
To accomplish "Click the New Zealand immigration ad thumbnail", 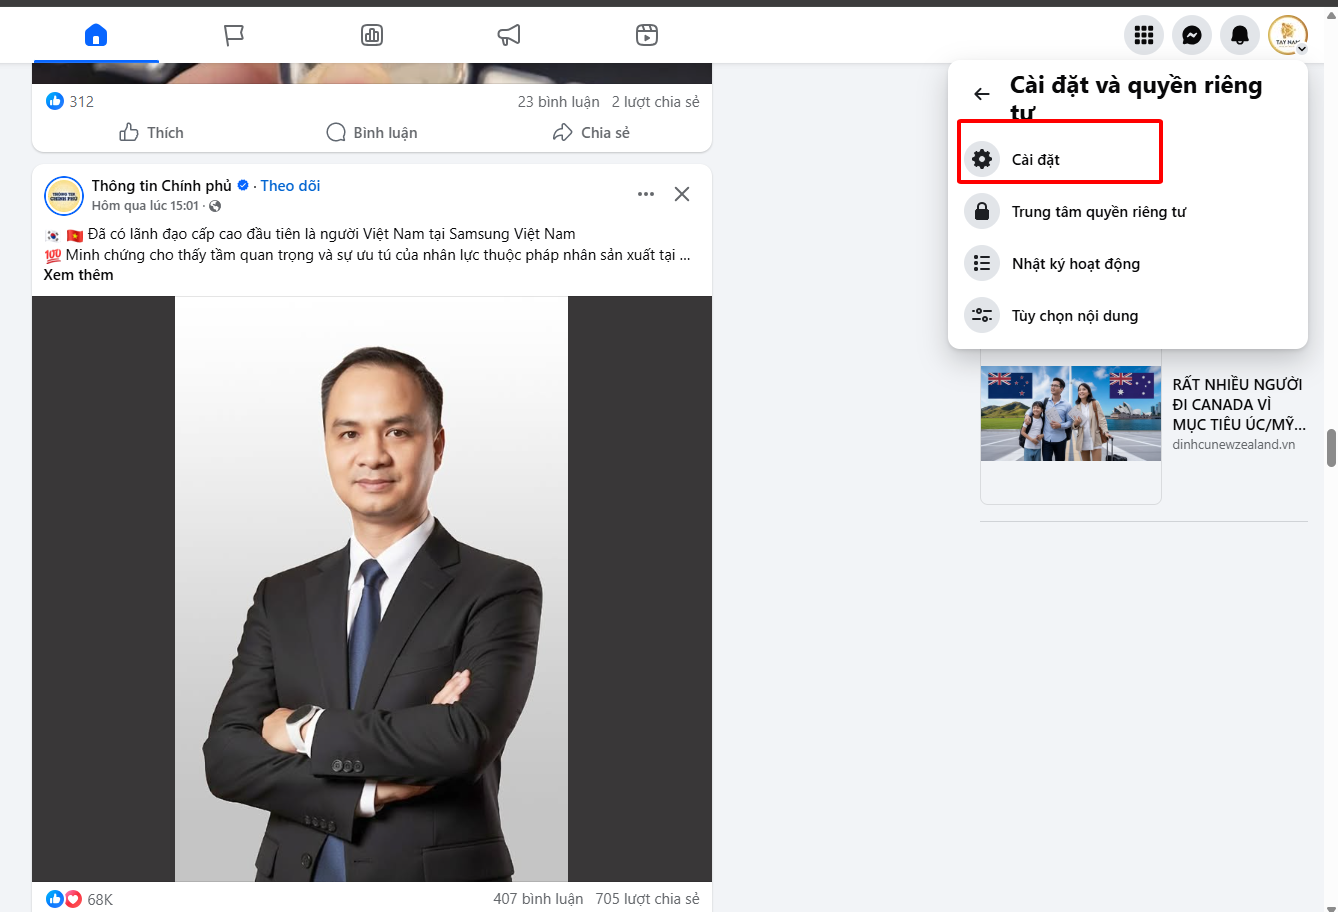I will click(x=1070, y=413).
